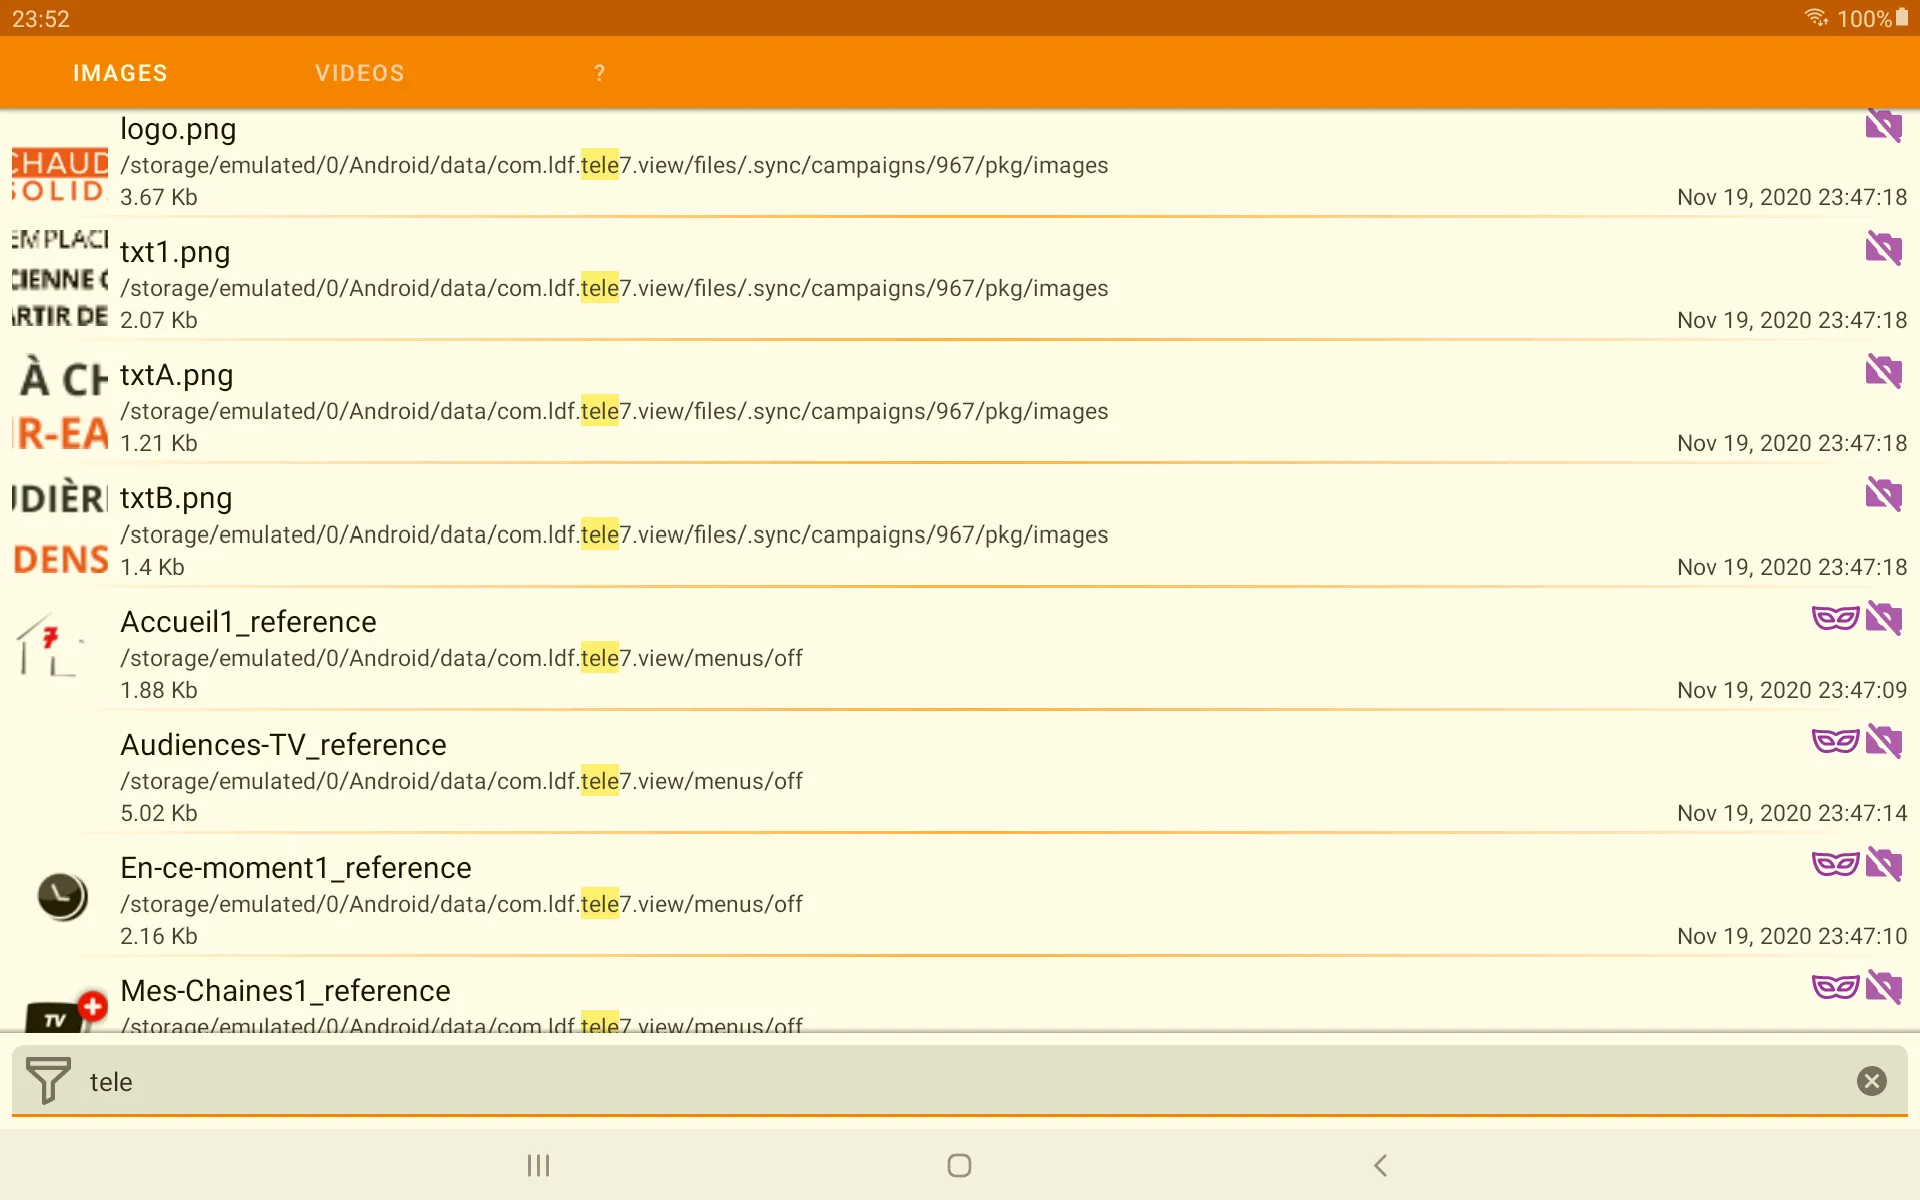Tap the no-camera icon on txt1.png row

coord(1883,247)
